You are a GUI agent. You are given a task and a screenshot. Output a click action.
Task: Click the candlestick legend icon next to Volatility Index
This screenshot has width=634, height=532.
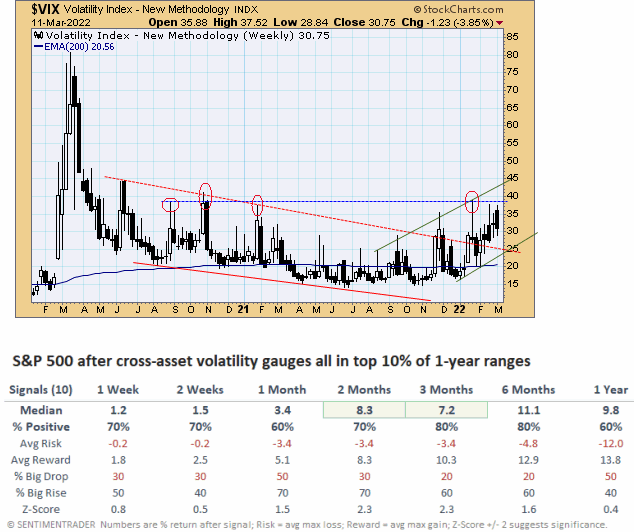coord(36,34)
